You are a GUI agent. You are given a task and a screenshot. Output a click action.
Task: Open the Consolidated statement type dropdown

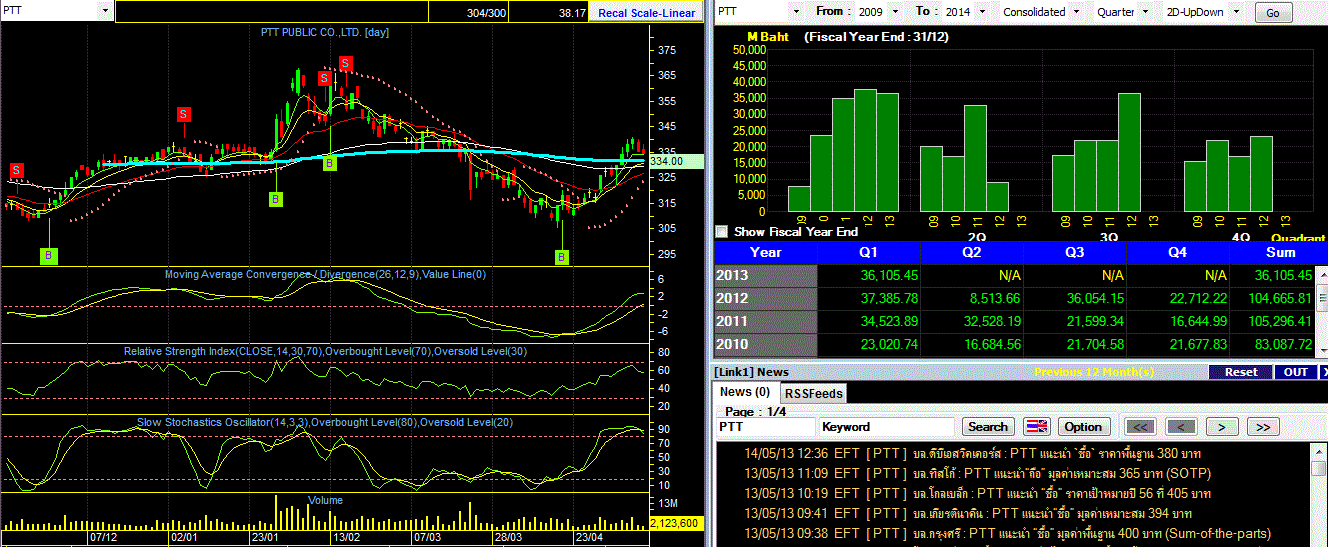tap(1075, 12)
